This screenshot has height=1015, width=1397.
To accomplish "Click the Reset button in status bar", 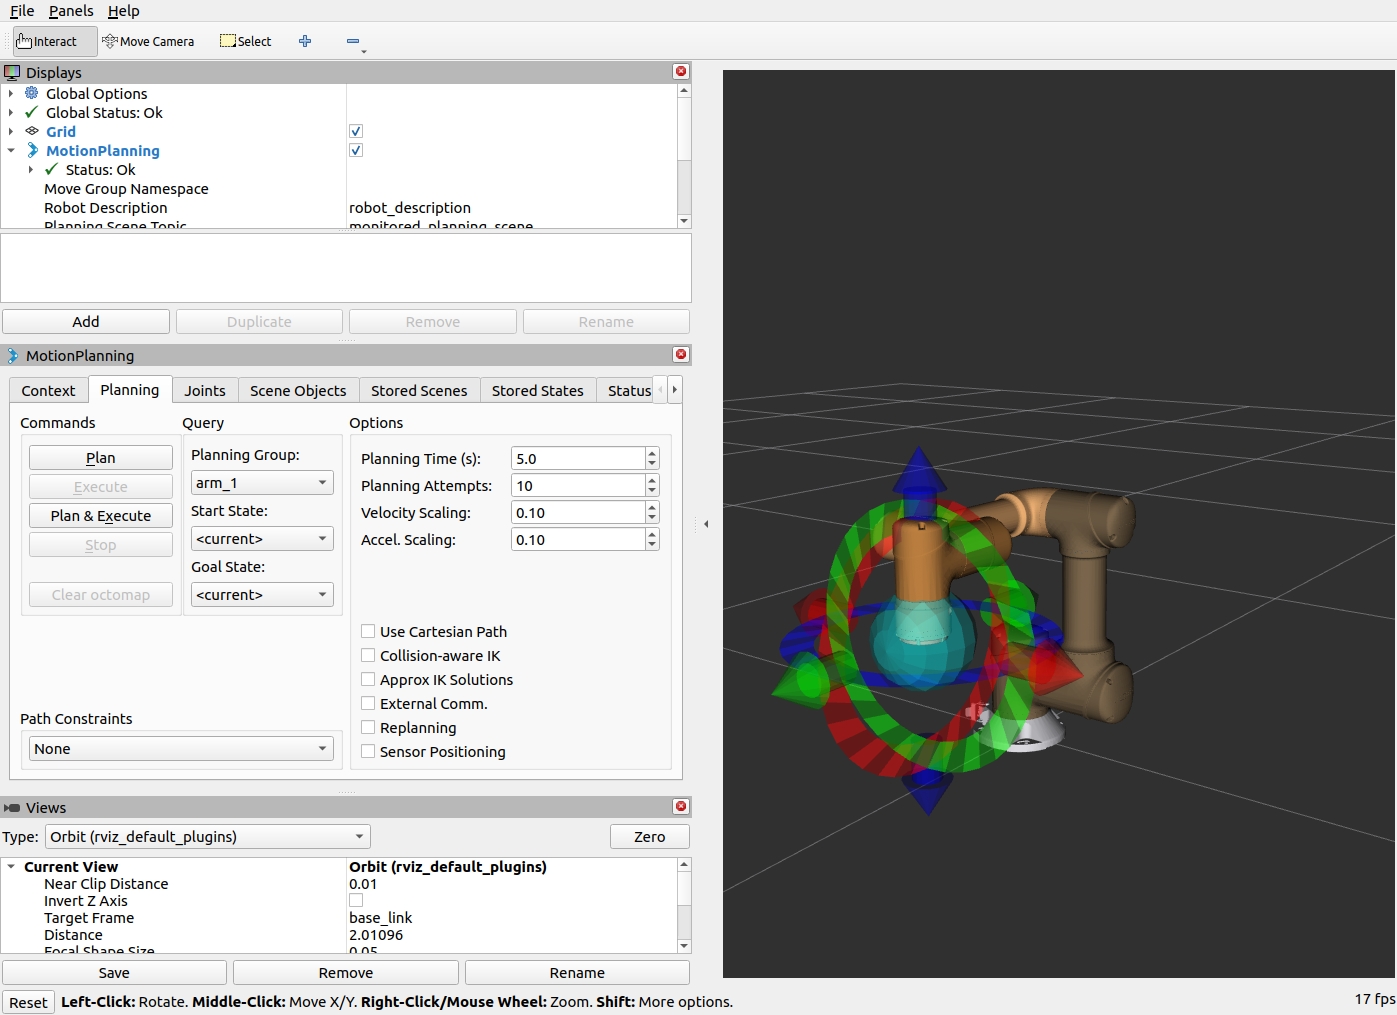I will point(28,1003).
